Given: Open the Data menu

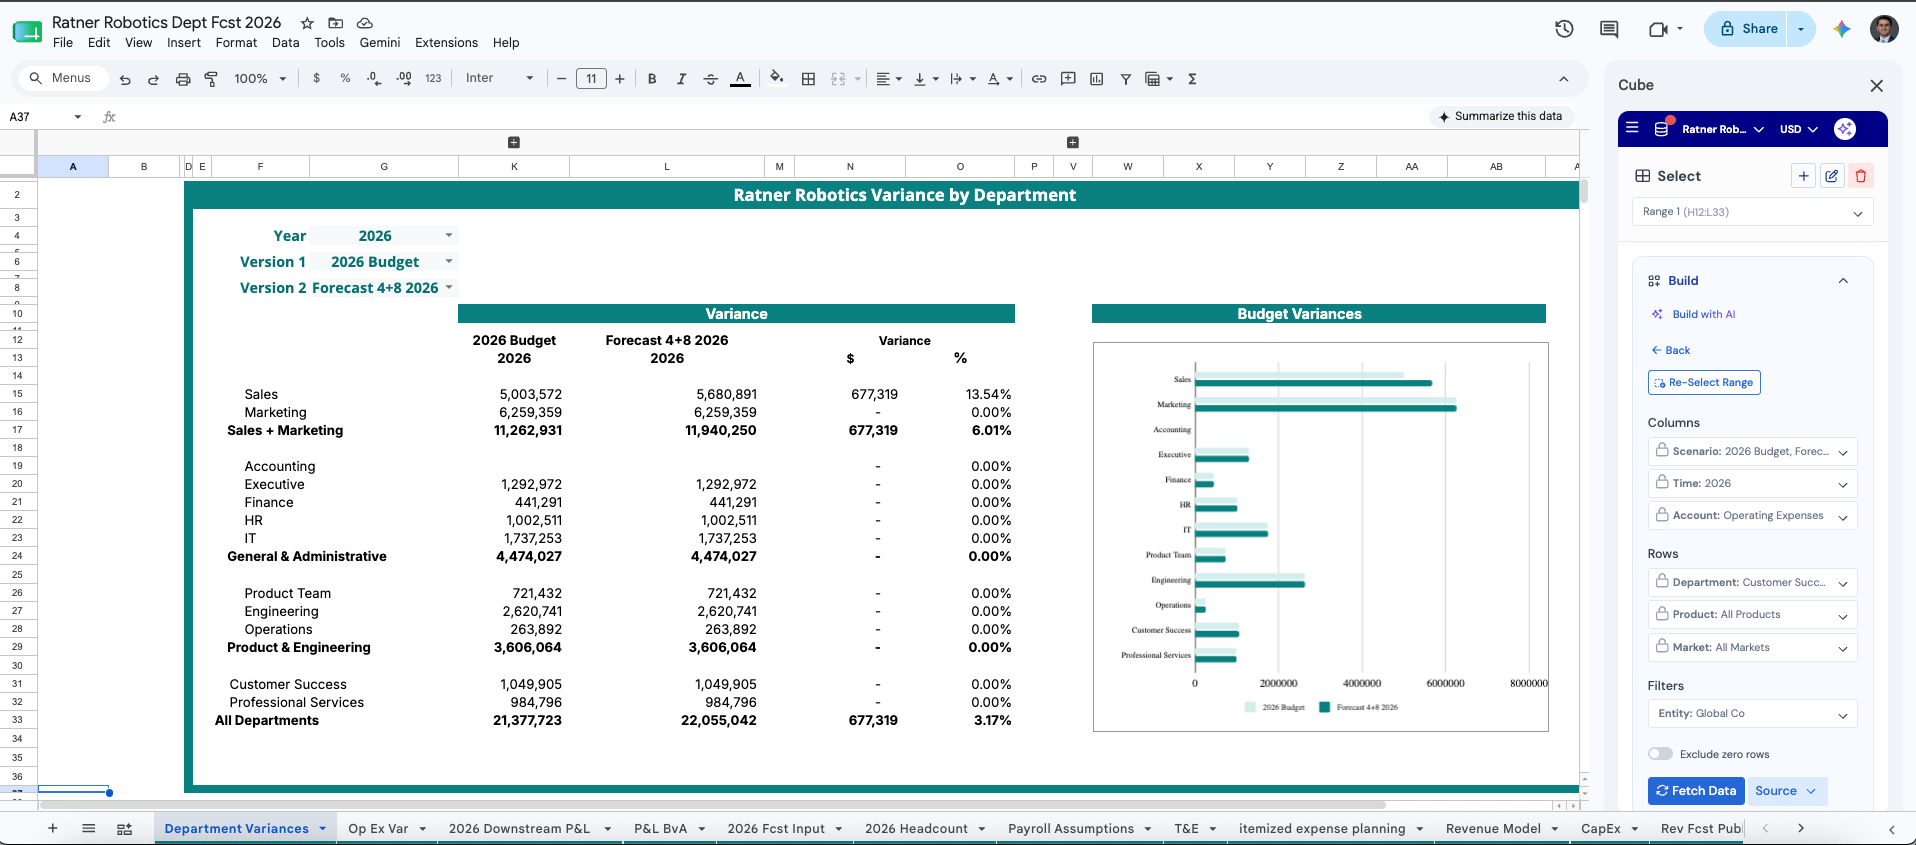Looking at the screenshot, I should pyautogui.click(x=285, y=43).
